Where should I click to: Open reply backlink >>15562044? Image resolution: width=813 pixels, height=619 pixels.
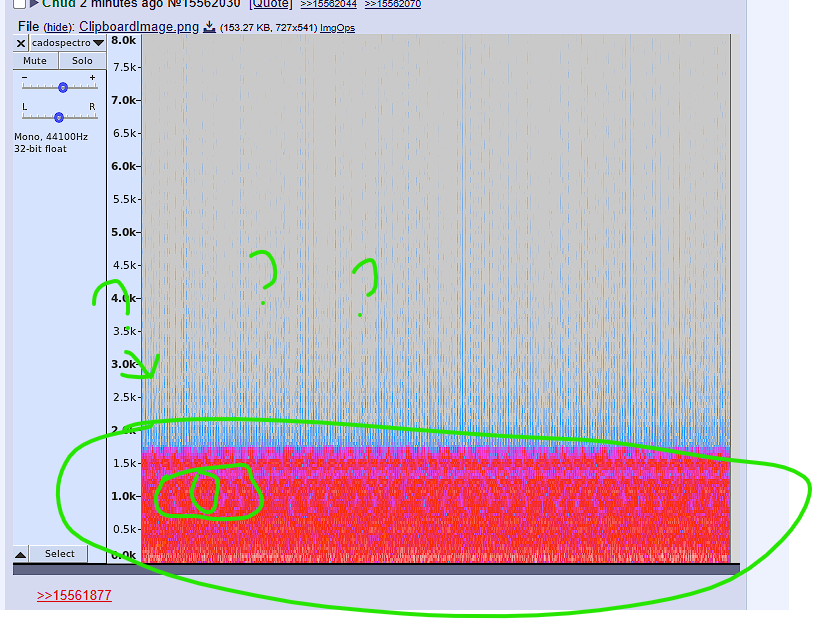(x=328, y=4)
